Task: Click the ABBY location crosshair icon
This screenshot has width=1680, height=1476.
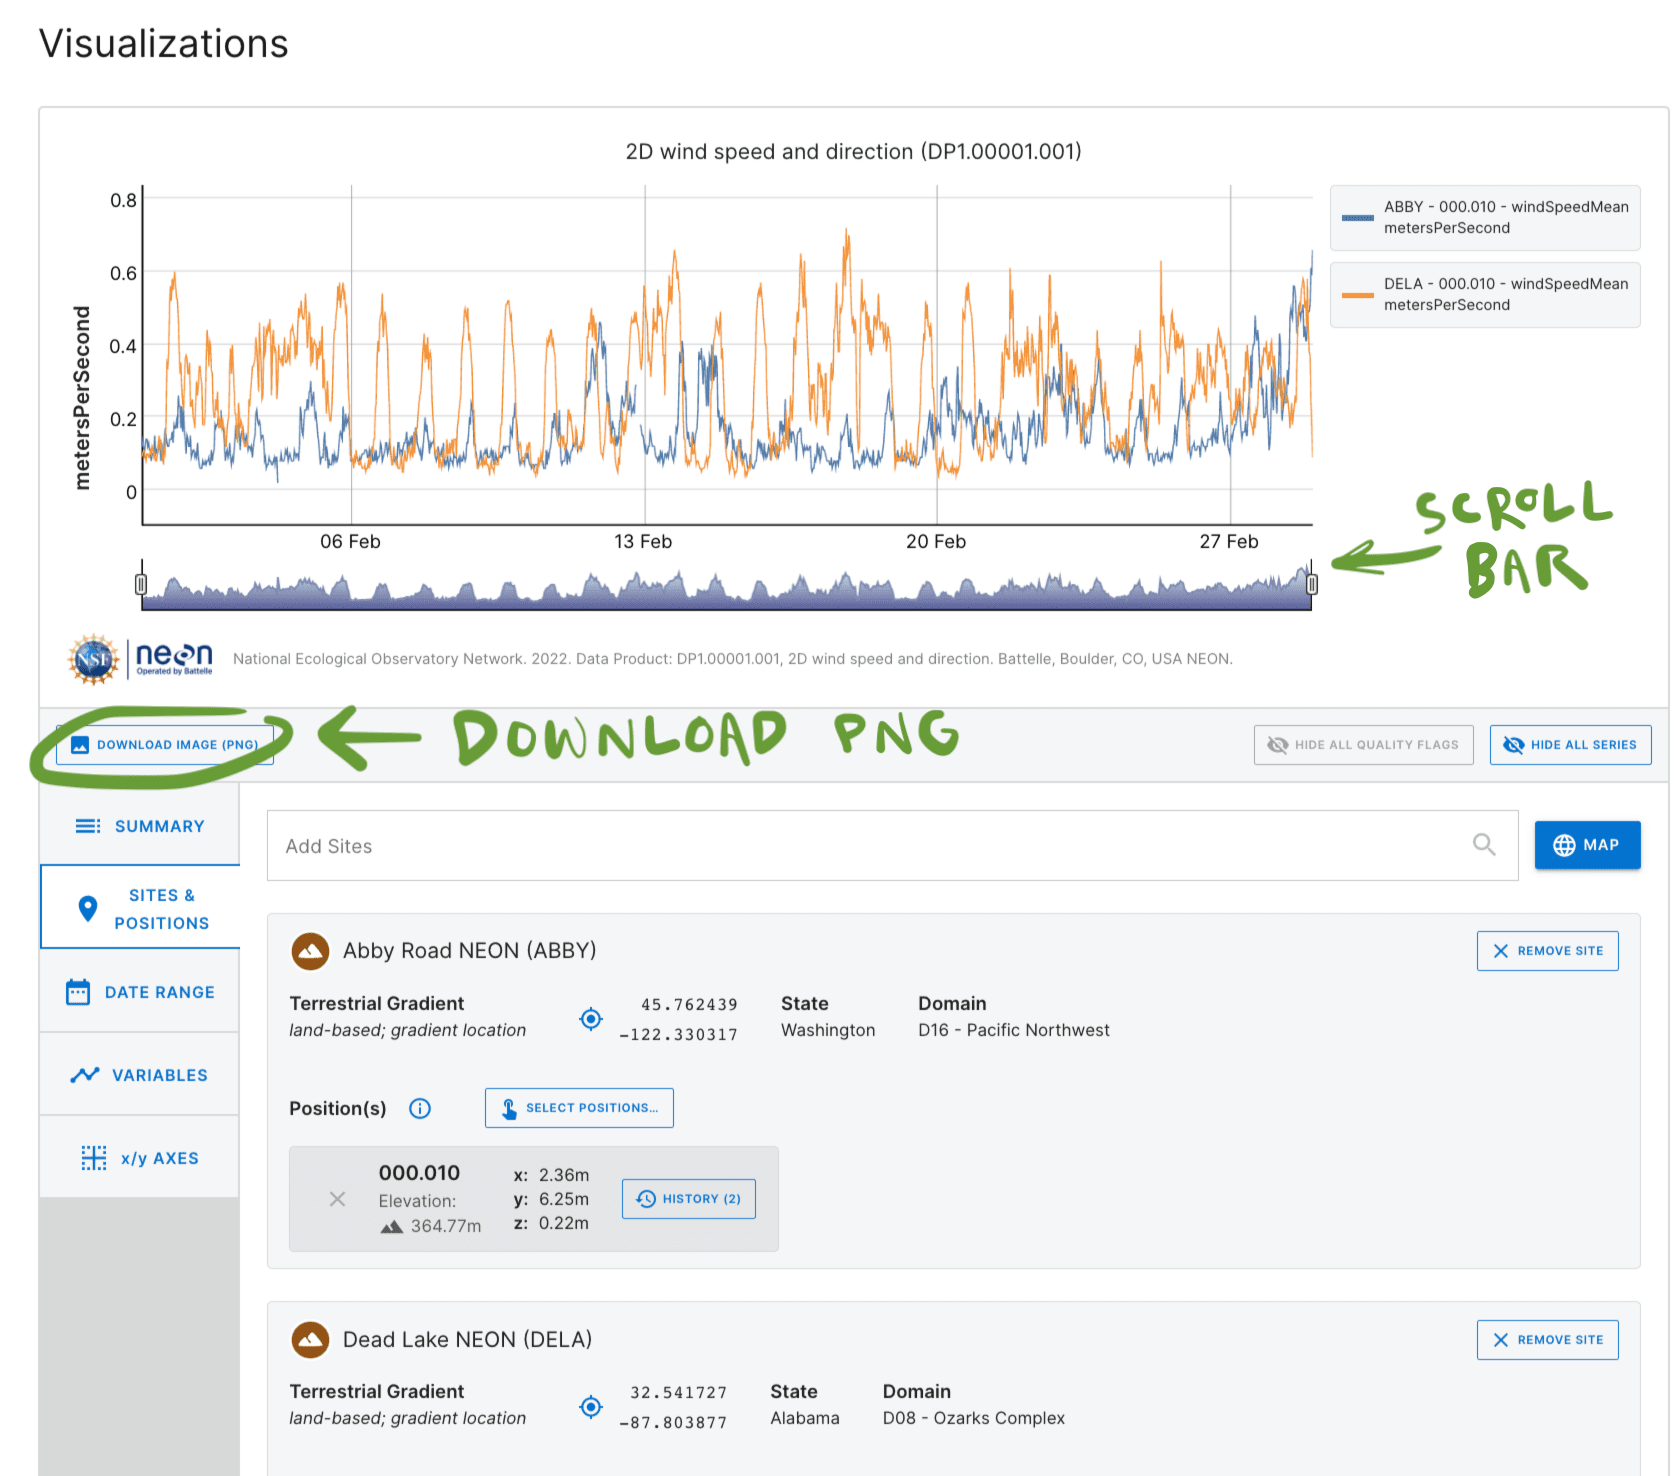Action: 590,1018
